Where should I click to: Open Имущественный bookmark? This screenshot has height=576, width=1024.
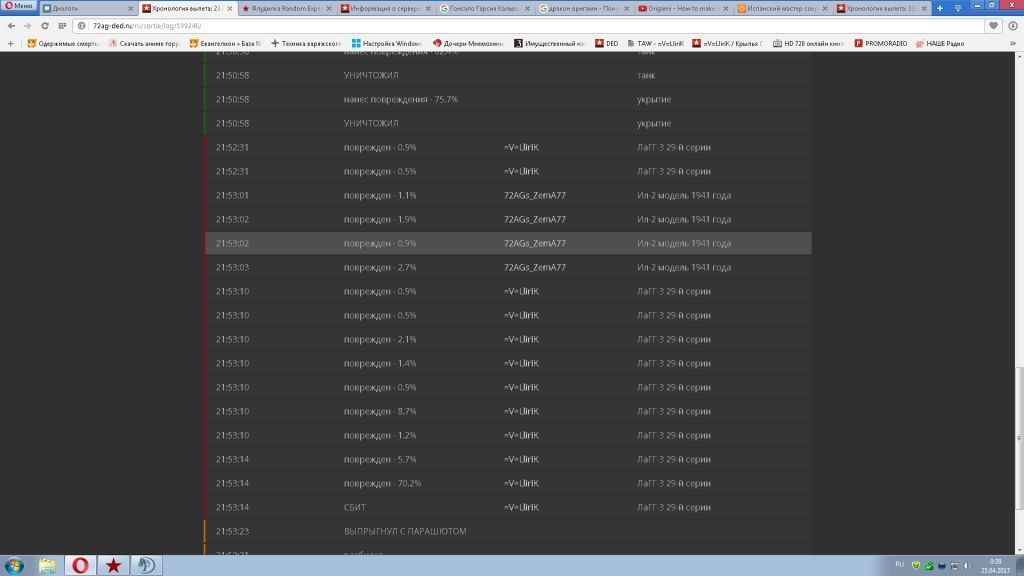tap(549, 43)
